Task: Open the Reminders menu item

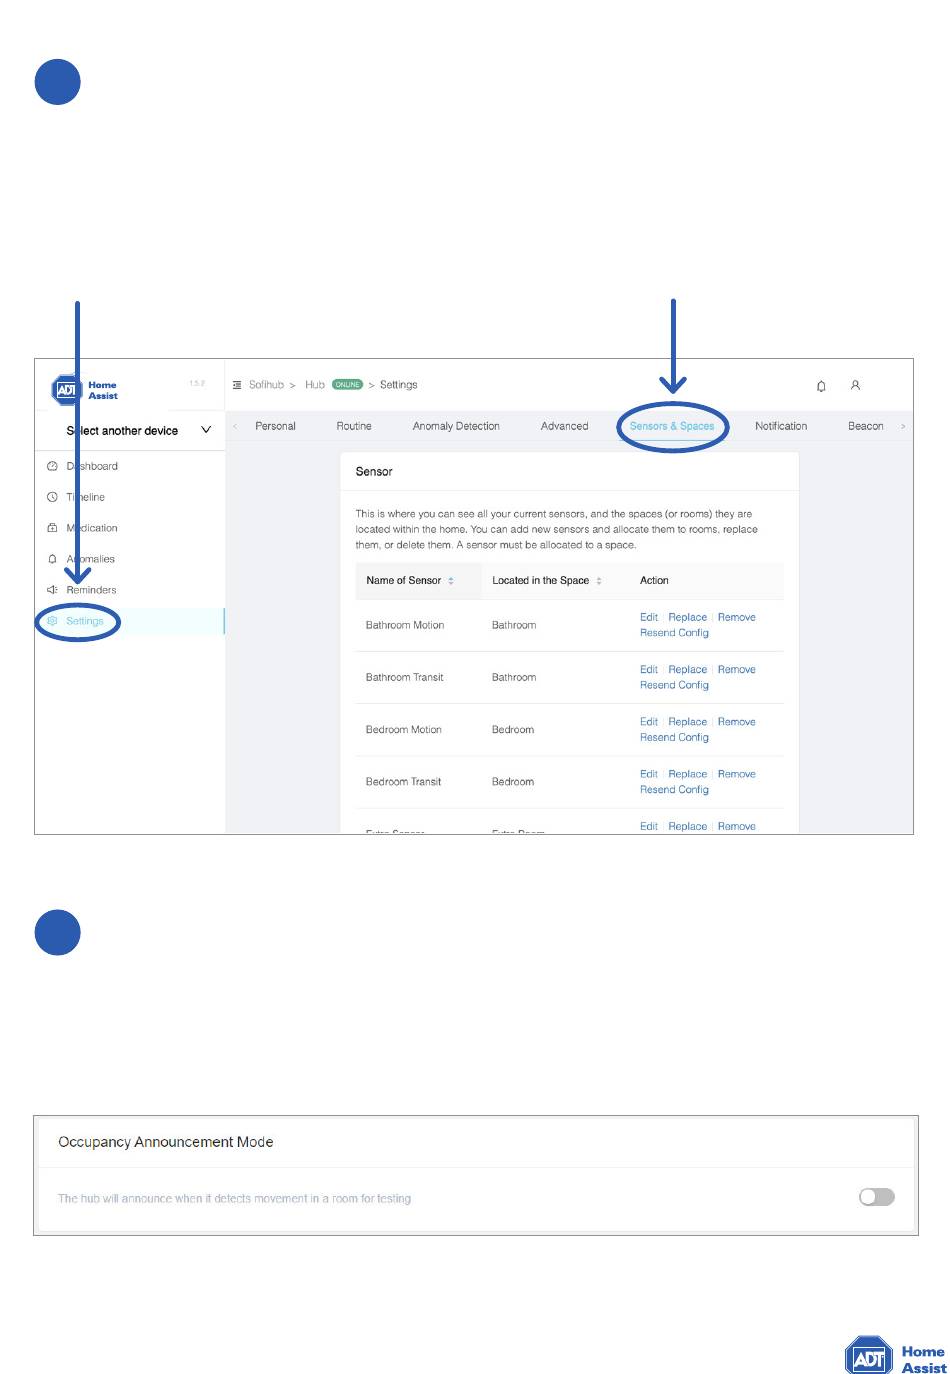Action: pos(91,590)
